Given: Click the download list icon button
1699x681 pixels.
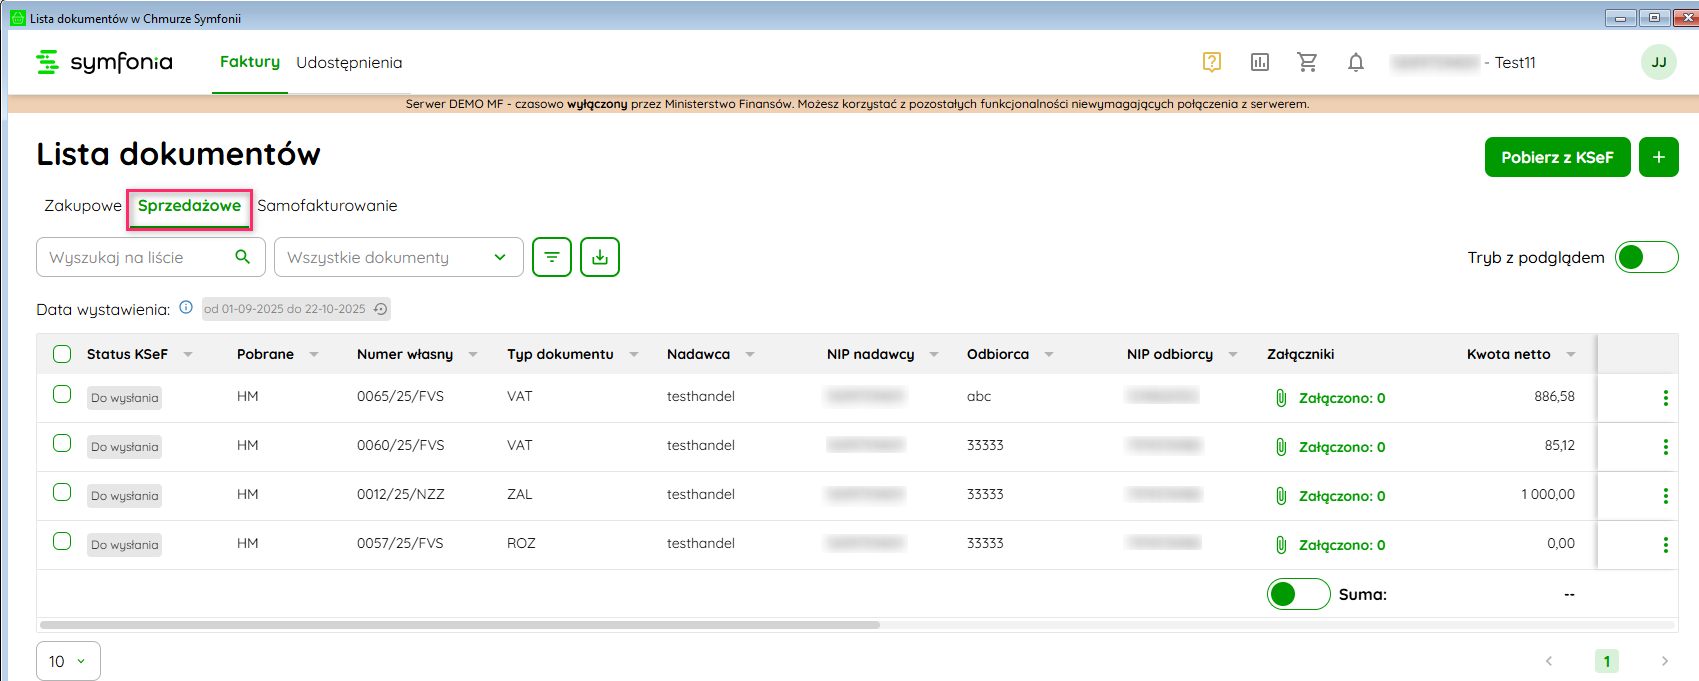Looking at the screenshot, I should pyautogui.click(x=600, y=257).
